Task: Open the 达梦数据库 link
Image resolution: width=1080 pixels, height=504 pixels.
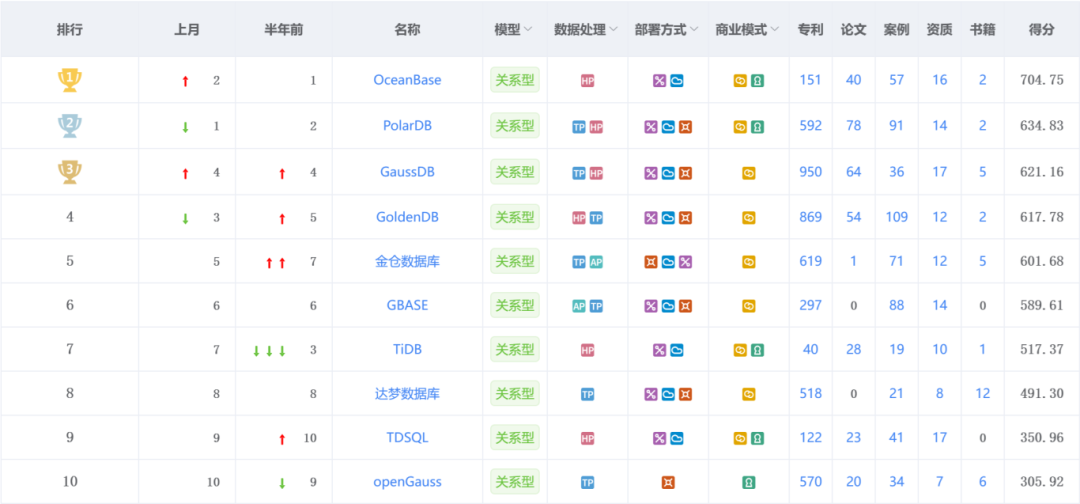Action: click(407, 394)
